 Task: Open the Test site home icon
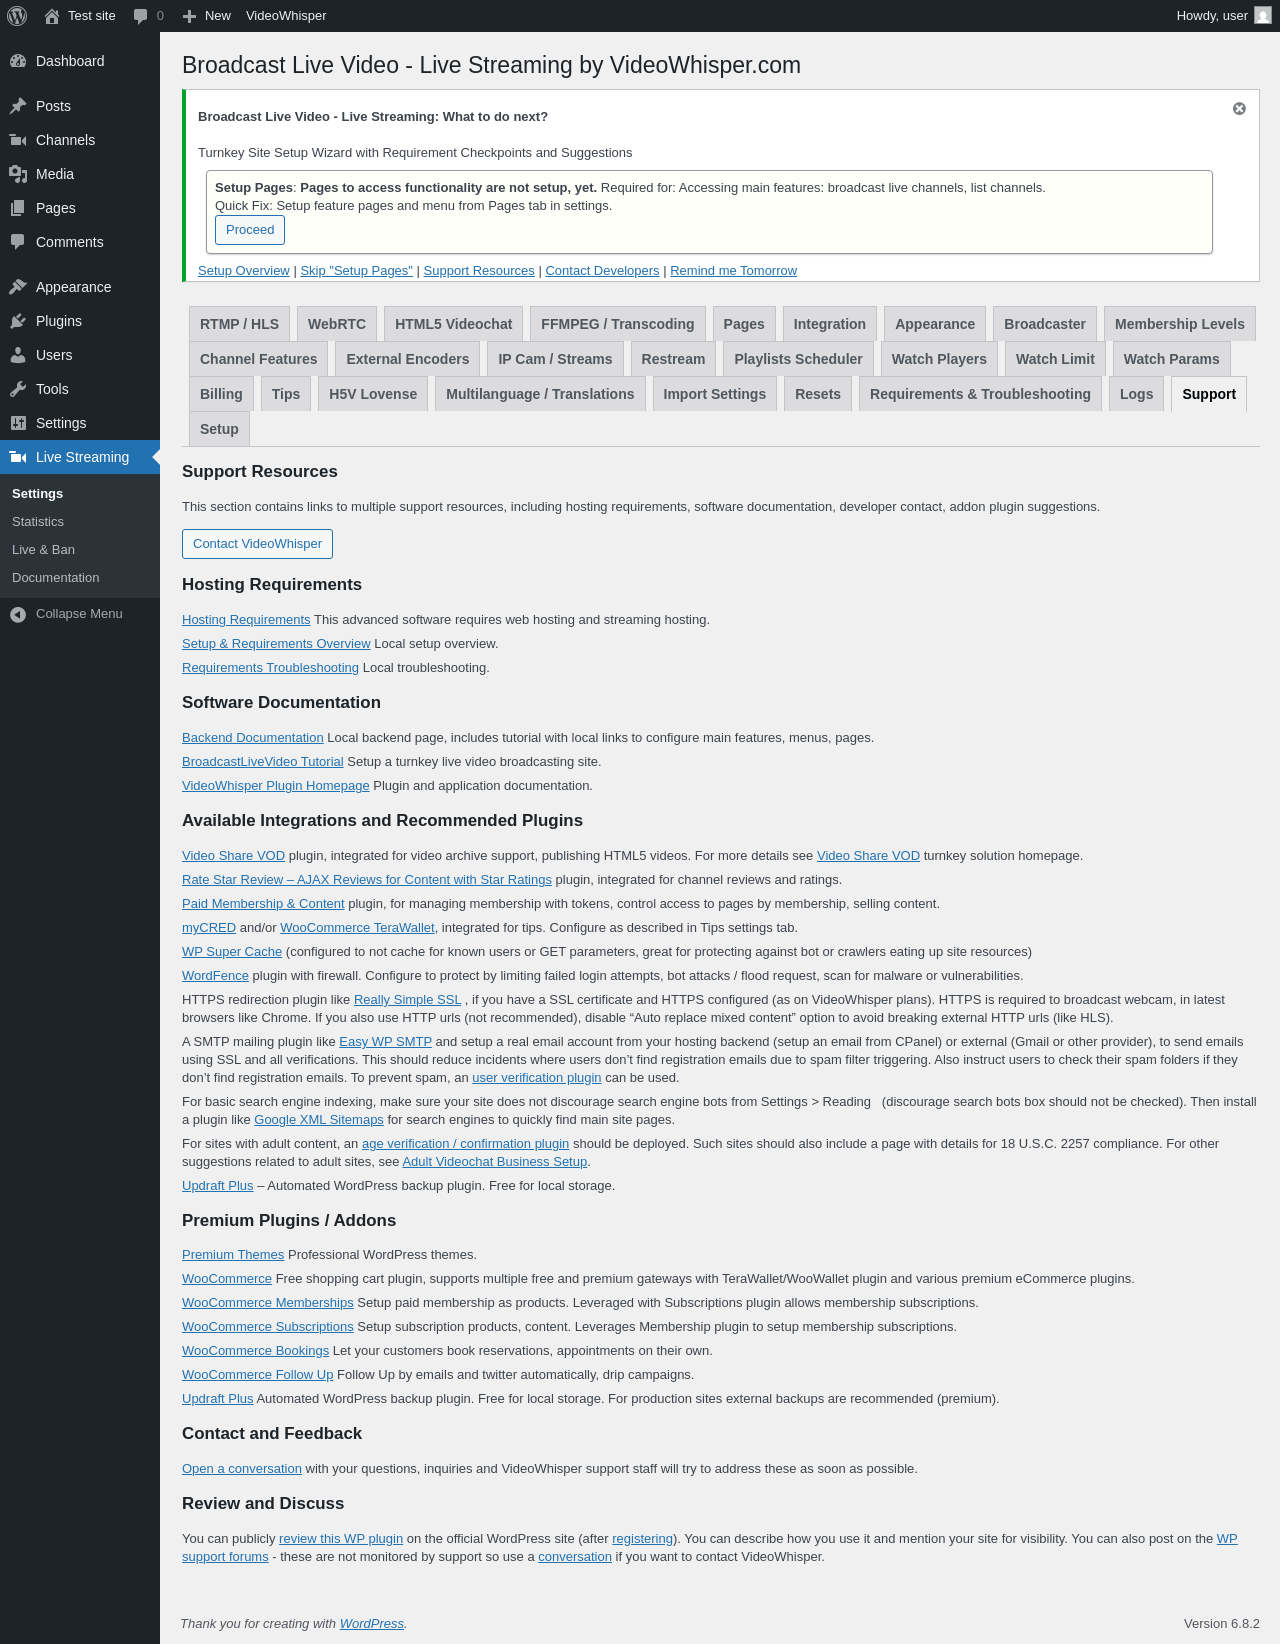coord(52,16)
